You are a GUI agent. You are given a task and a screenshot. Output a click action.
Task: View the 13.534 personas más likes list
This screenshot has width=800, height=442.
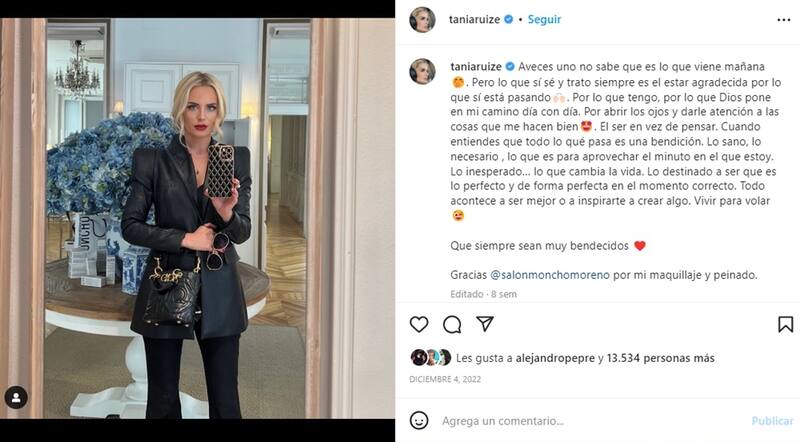click(660, 358)
